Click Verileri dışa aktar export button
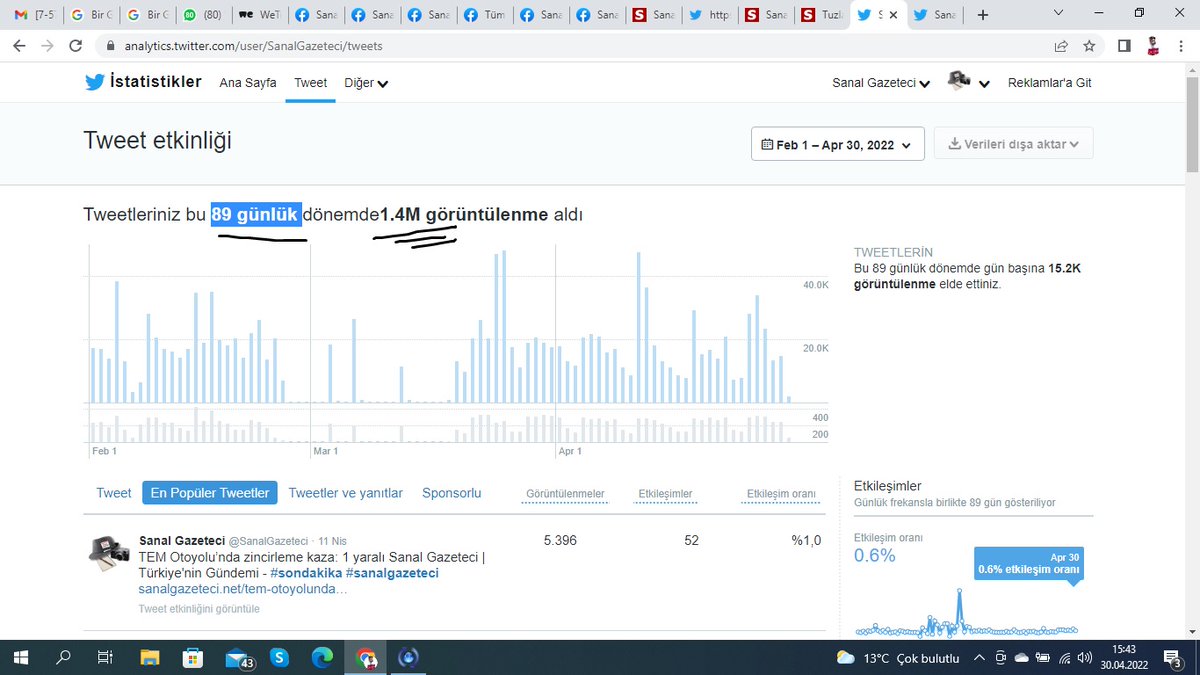The width and height of the screenshot is (1200, 675). [1013, 144]
